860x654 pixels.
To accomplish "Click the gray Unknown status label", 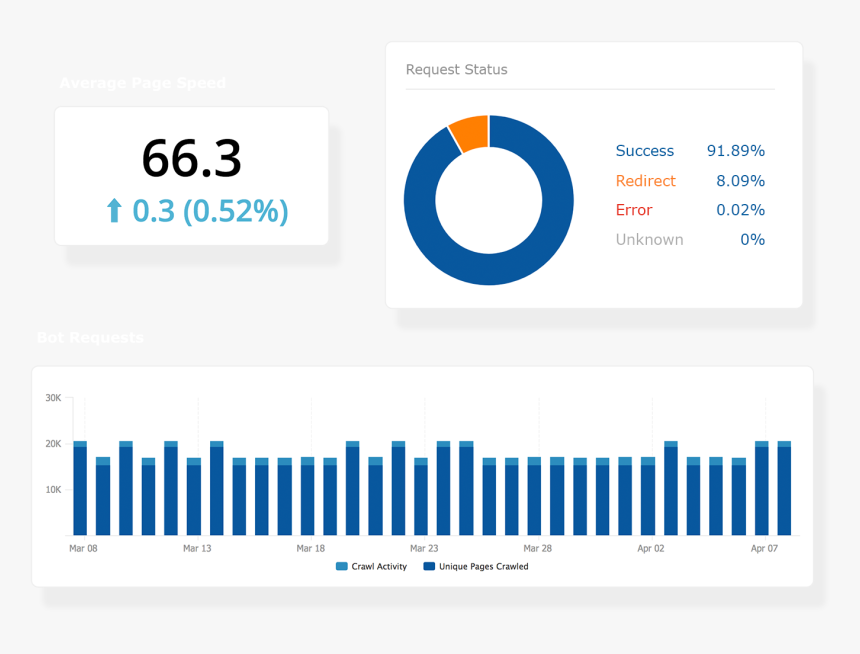I will [649, 240].
